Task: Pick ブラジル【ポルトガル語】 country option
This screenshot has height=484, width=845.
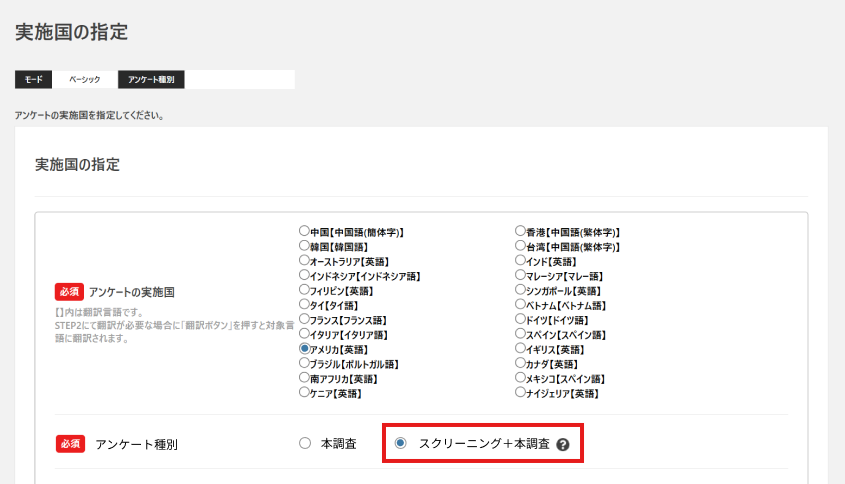Action: [304, 364]
